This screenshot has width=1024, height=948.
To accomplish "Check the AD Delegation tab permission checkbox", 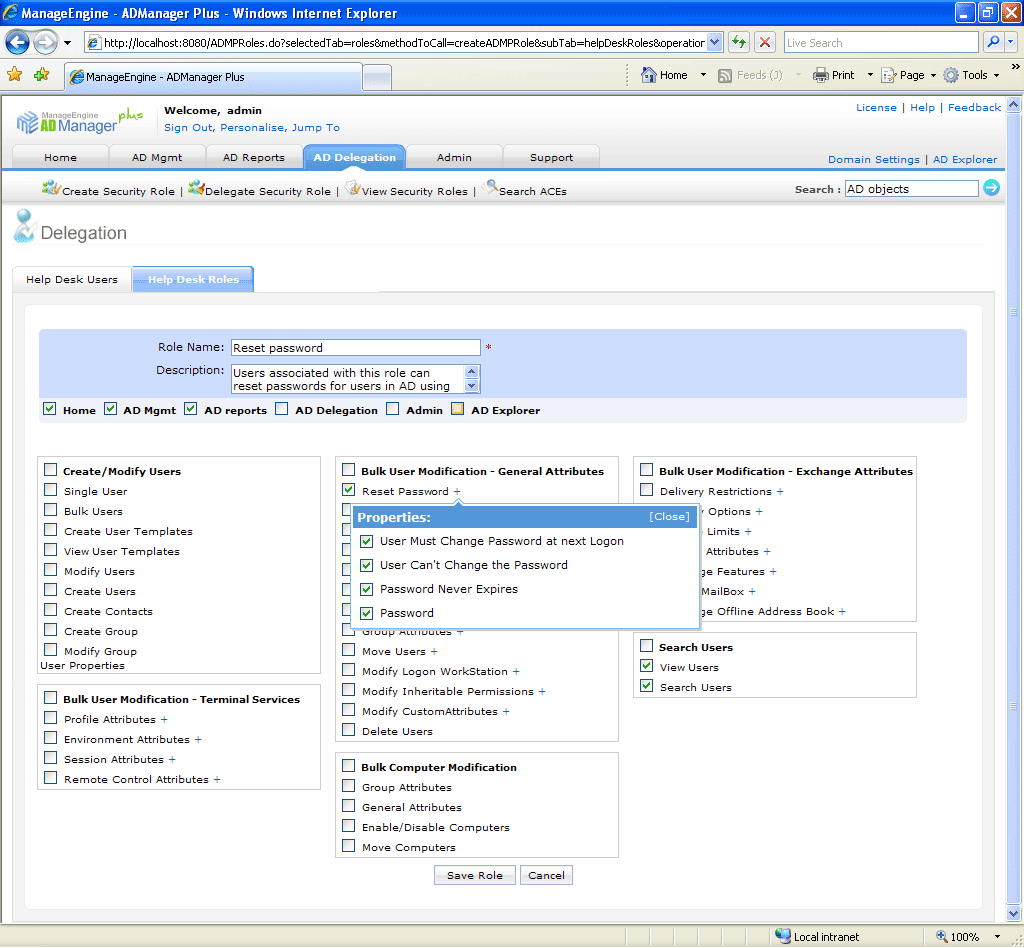I will [281, 409].
